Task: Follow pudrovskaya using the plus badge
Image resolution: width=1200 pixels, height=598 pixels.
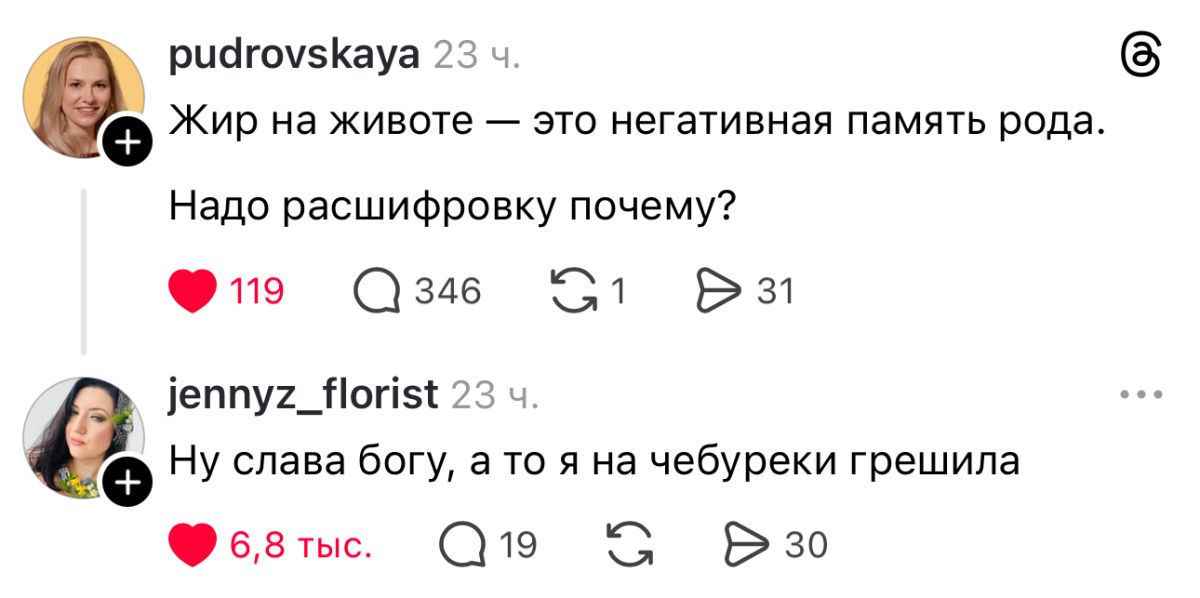Action: click(125, 147)
